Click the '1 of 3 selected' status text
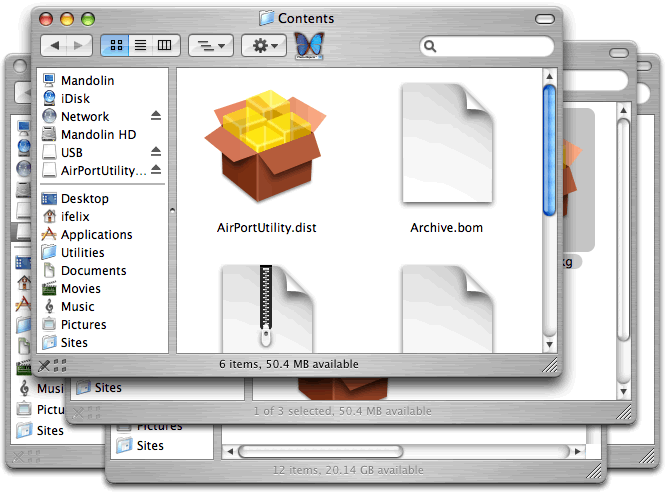665x492 pixels. point(342,411)
